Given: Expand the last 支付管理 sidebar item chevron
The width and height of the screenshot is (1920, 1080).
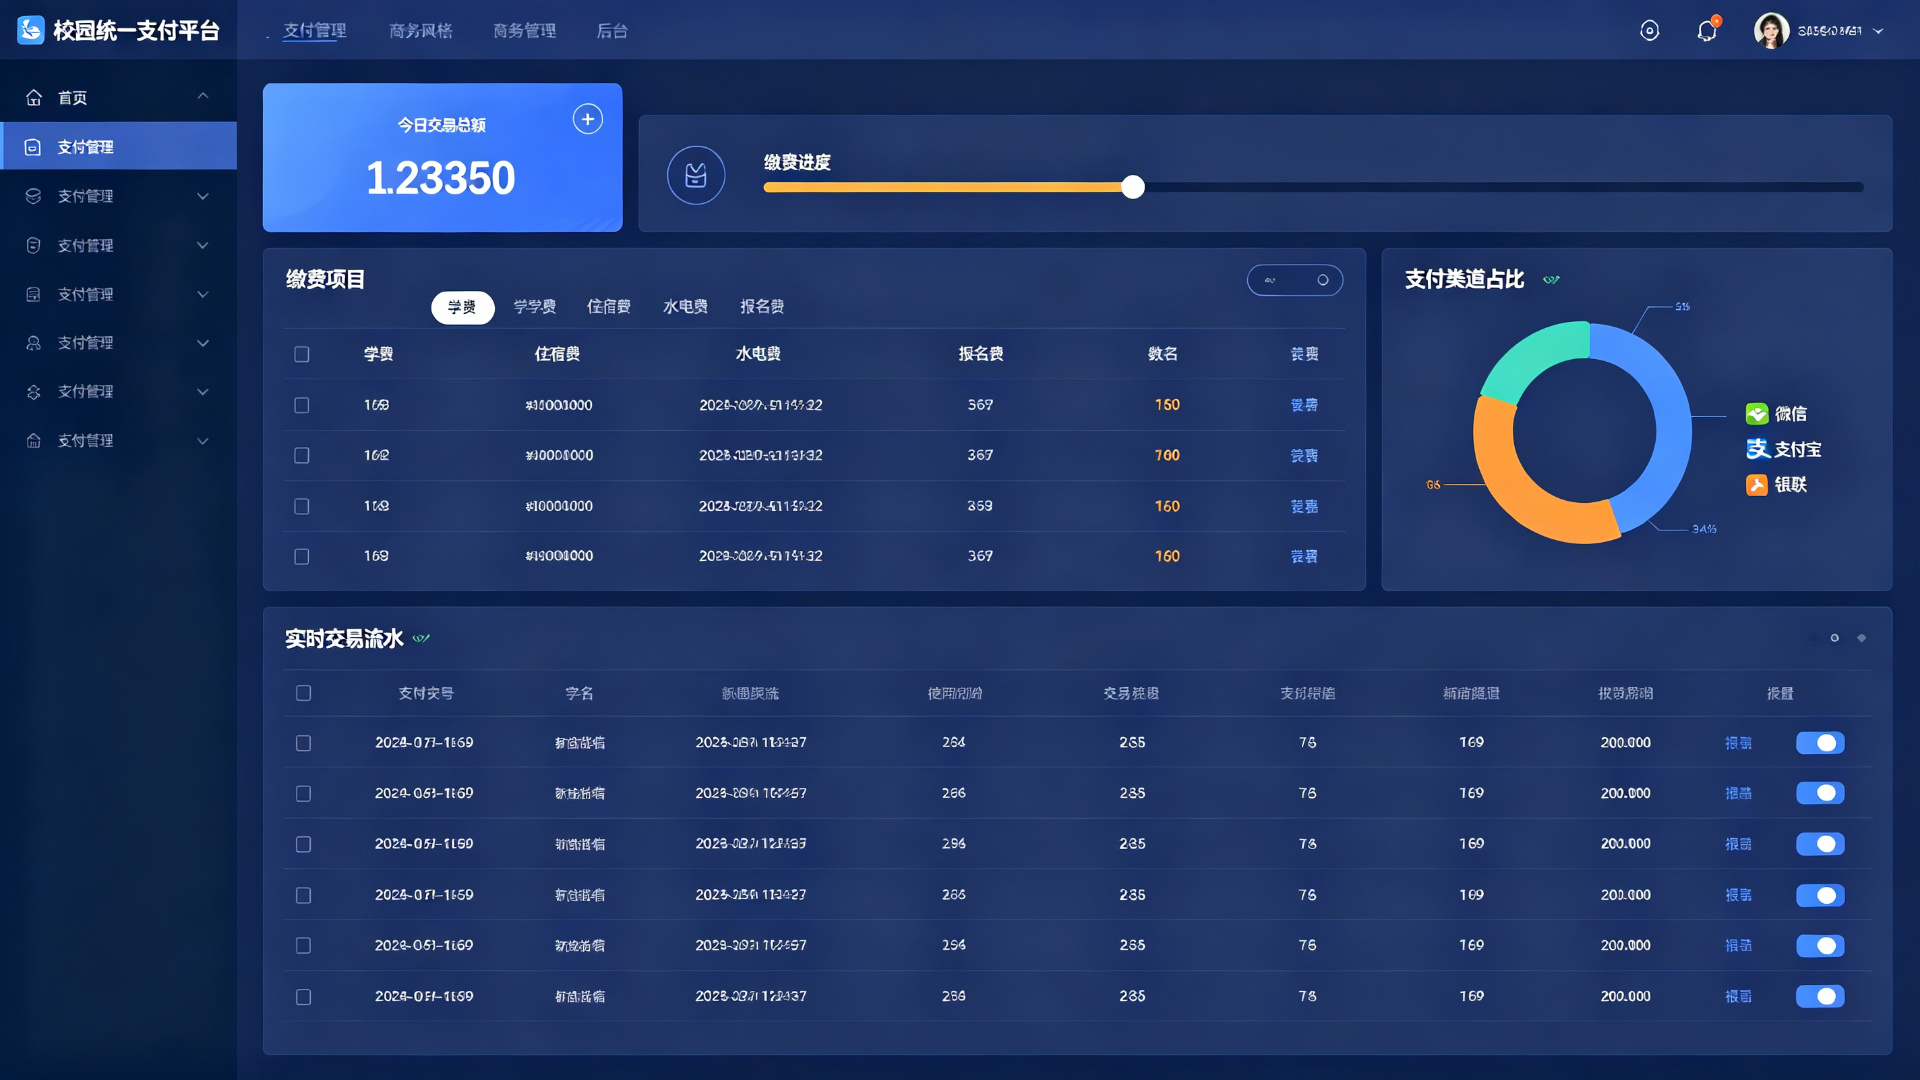Looking at the screenshot, I should tap(203, 441).
